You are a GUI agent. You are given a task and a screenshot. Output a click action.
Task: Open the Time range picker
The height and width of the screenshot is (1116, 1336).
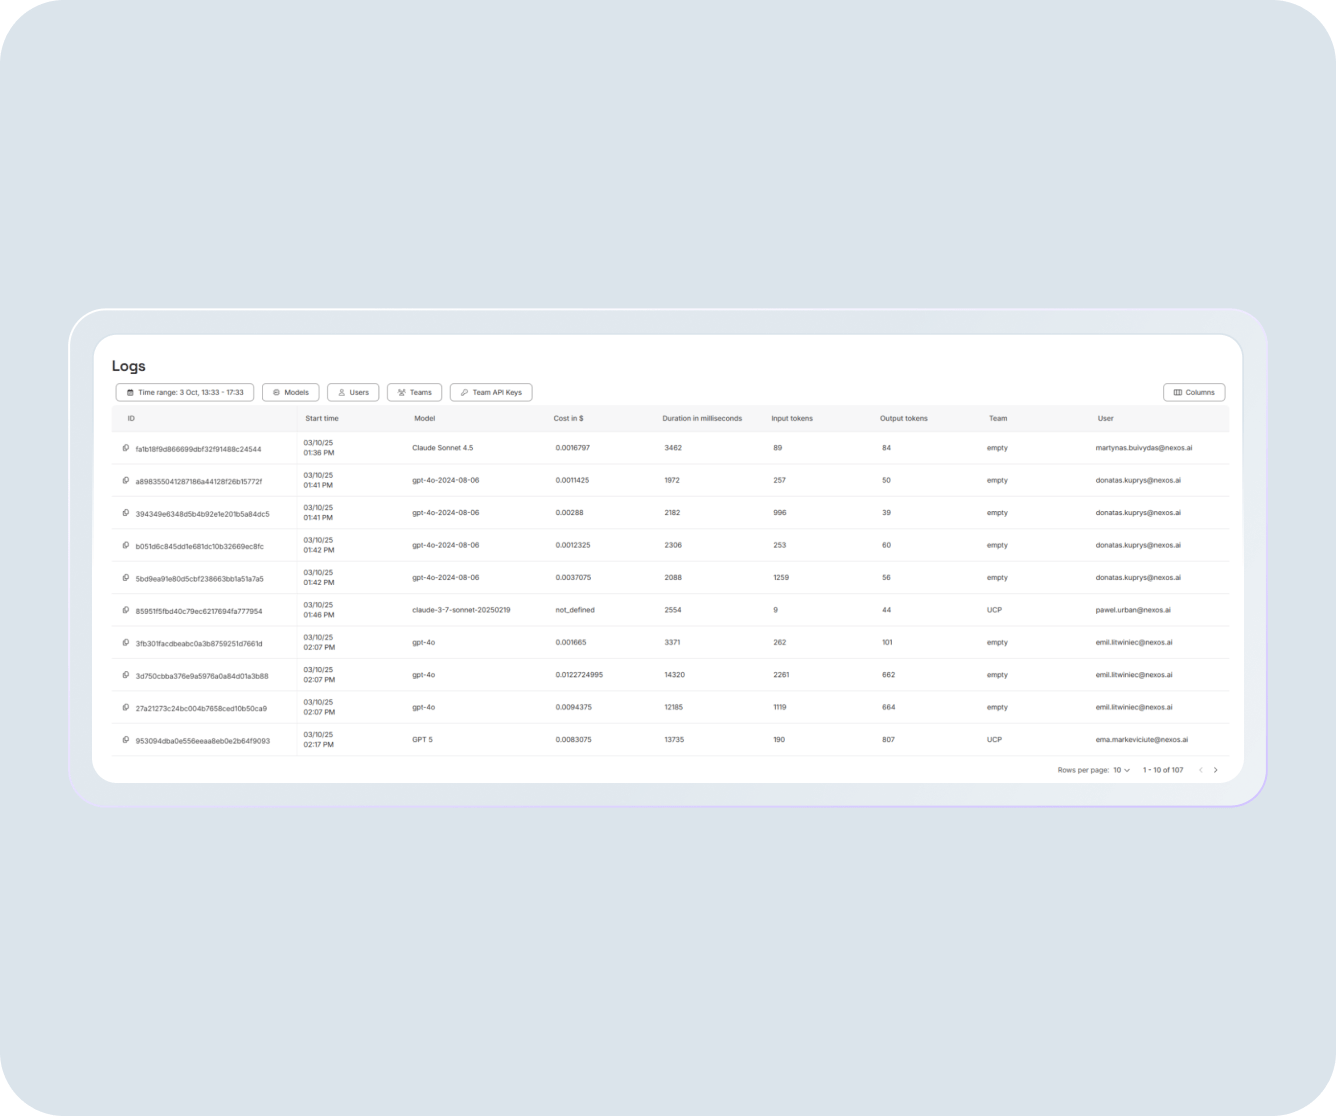pyautogui.click(x=185, y=392)
